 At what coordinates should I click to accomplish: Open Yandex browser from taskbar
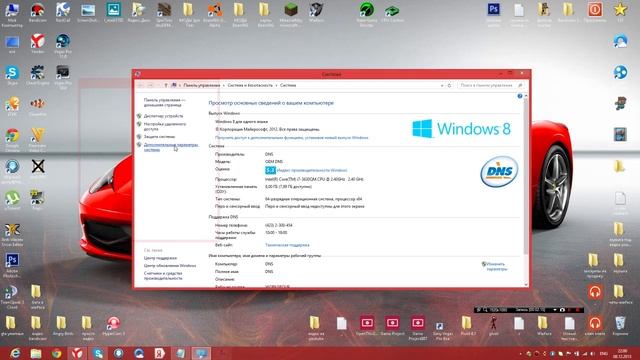click(77, 353)
